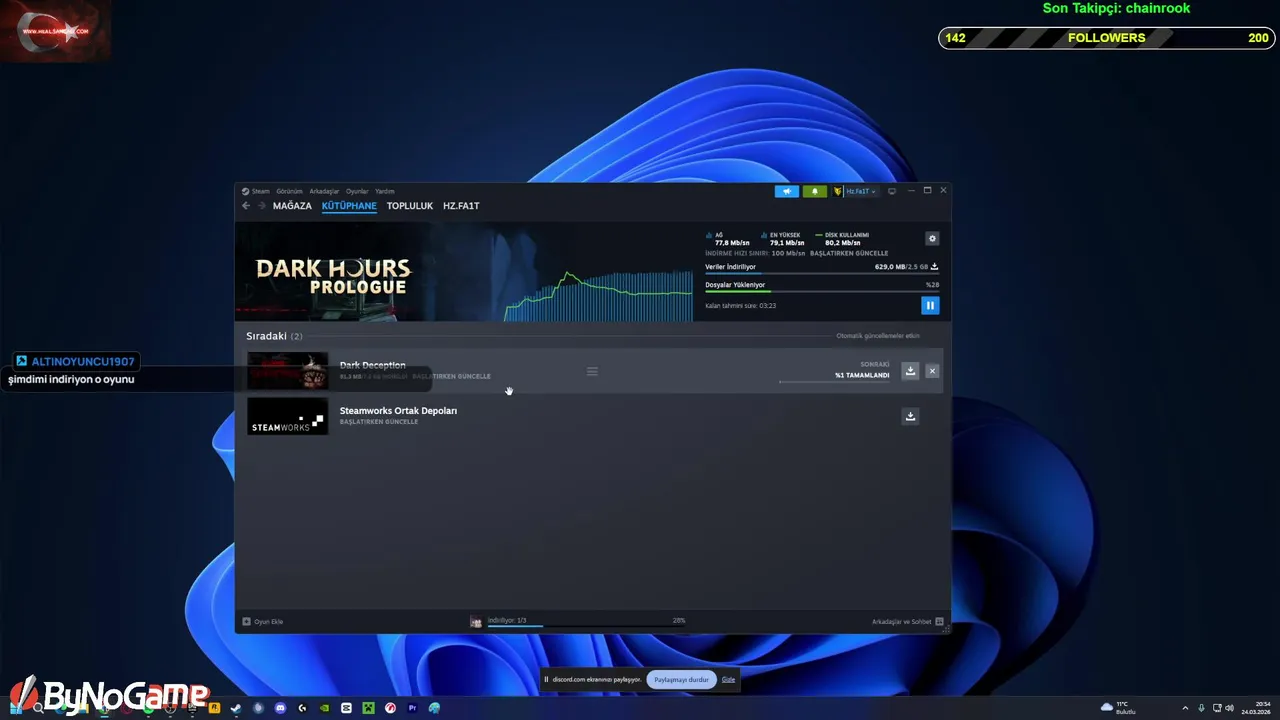This screenshot has height=720, width=1280.
Task: Click the download bandwidth graph
Action: click(x=597, y=295)
